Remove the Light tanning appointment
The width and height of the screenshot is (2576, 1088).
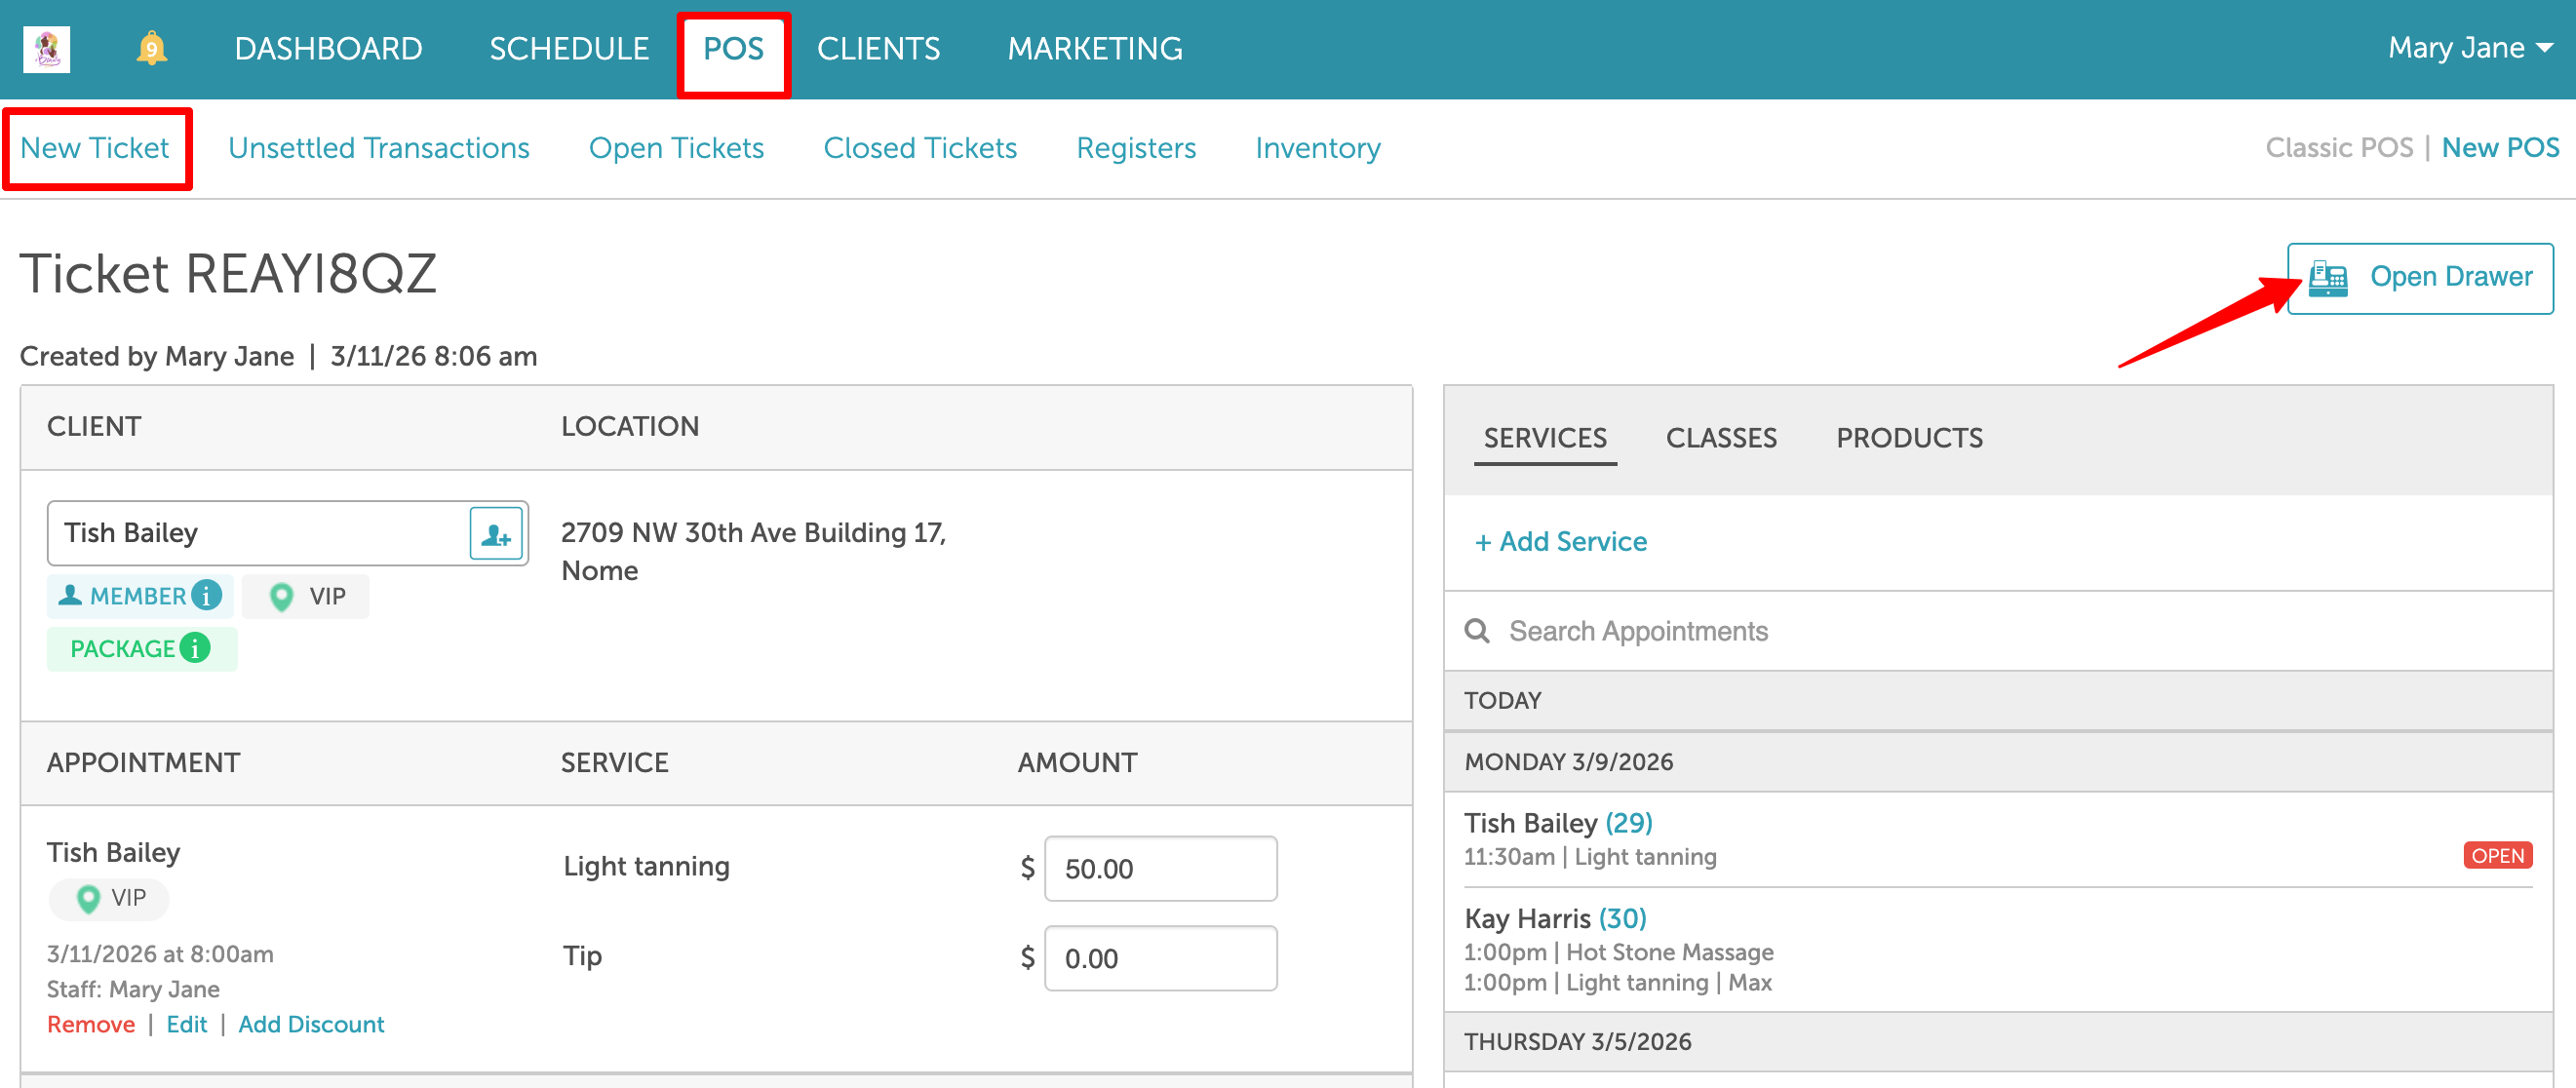90,1025
